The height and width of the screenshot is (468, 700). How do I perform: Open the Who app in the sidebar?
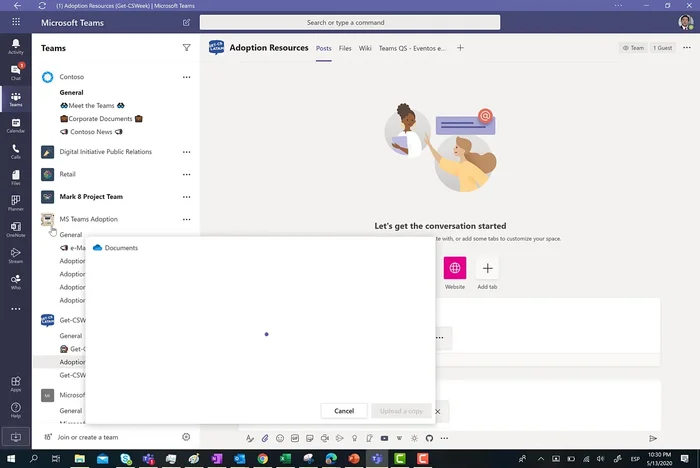tap(16, 281)
